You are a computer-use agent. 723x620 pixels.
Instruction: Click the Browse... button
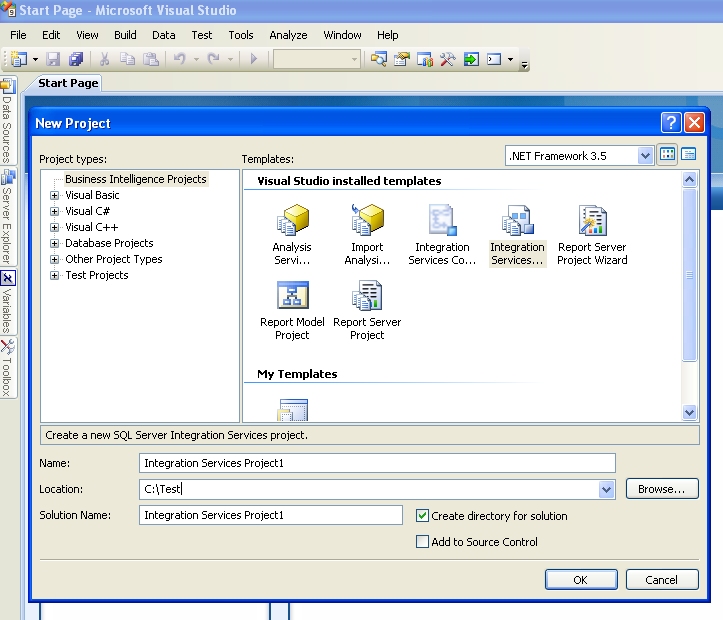(x=661, y=489)
